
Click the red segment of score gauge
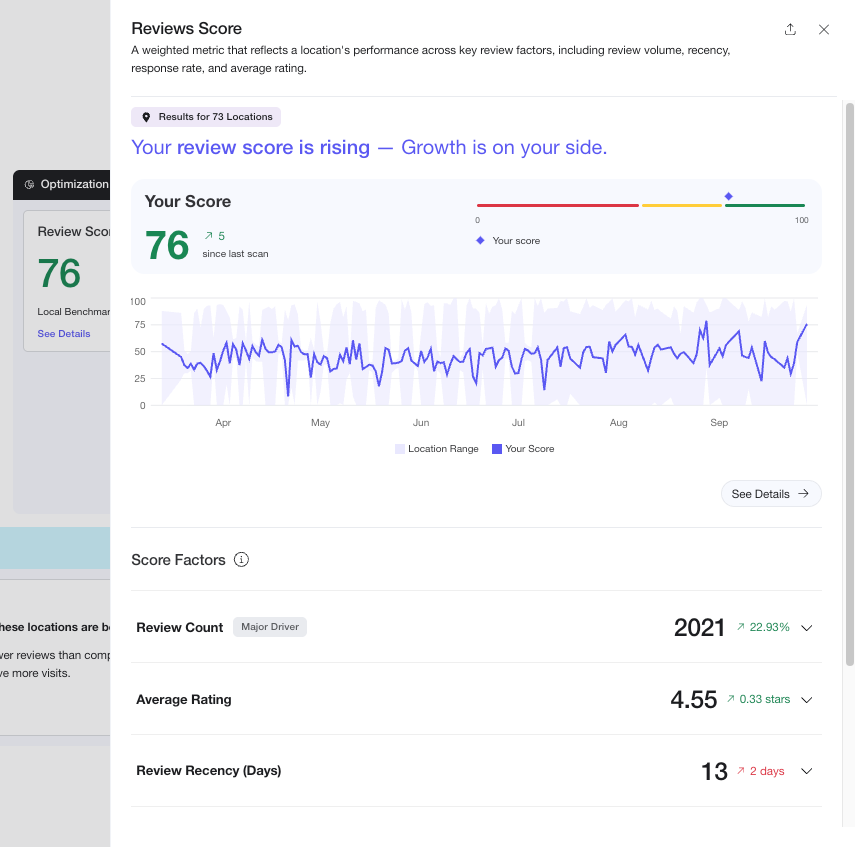pos(557,205)
